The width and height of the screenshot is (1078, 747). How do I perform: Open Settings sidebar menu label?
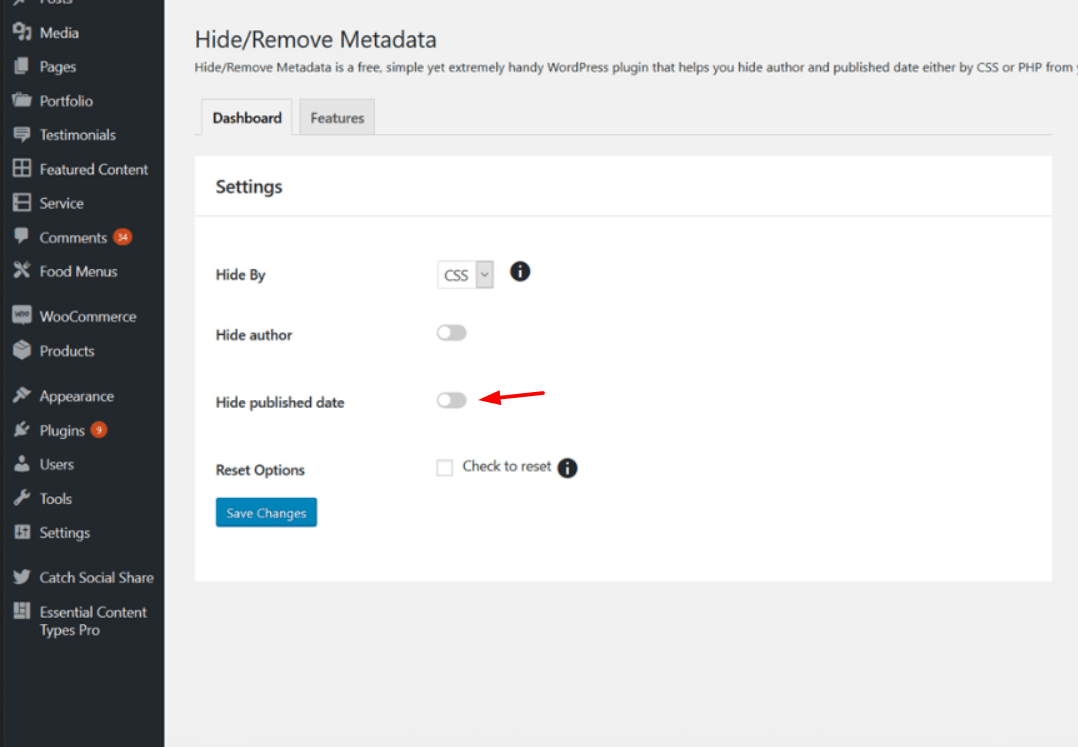coord(65,533)
